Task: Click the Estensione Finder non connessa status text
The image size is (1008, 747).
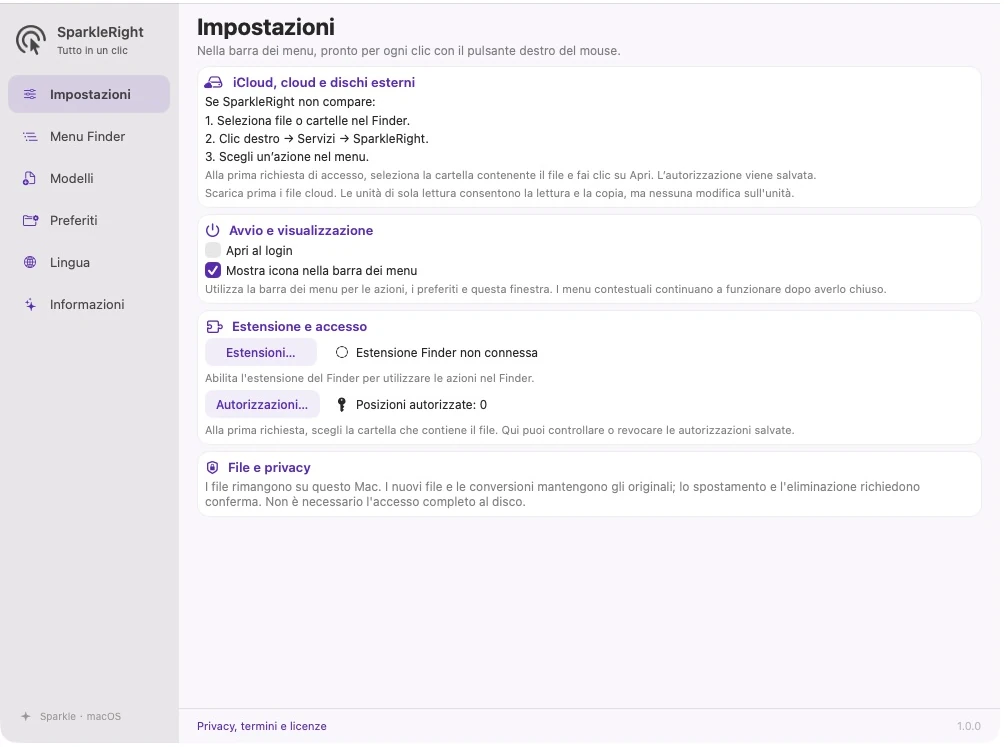Action: click(447, 352)
